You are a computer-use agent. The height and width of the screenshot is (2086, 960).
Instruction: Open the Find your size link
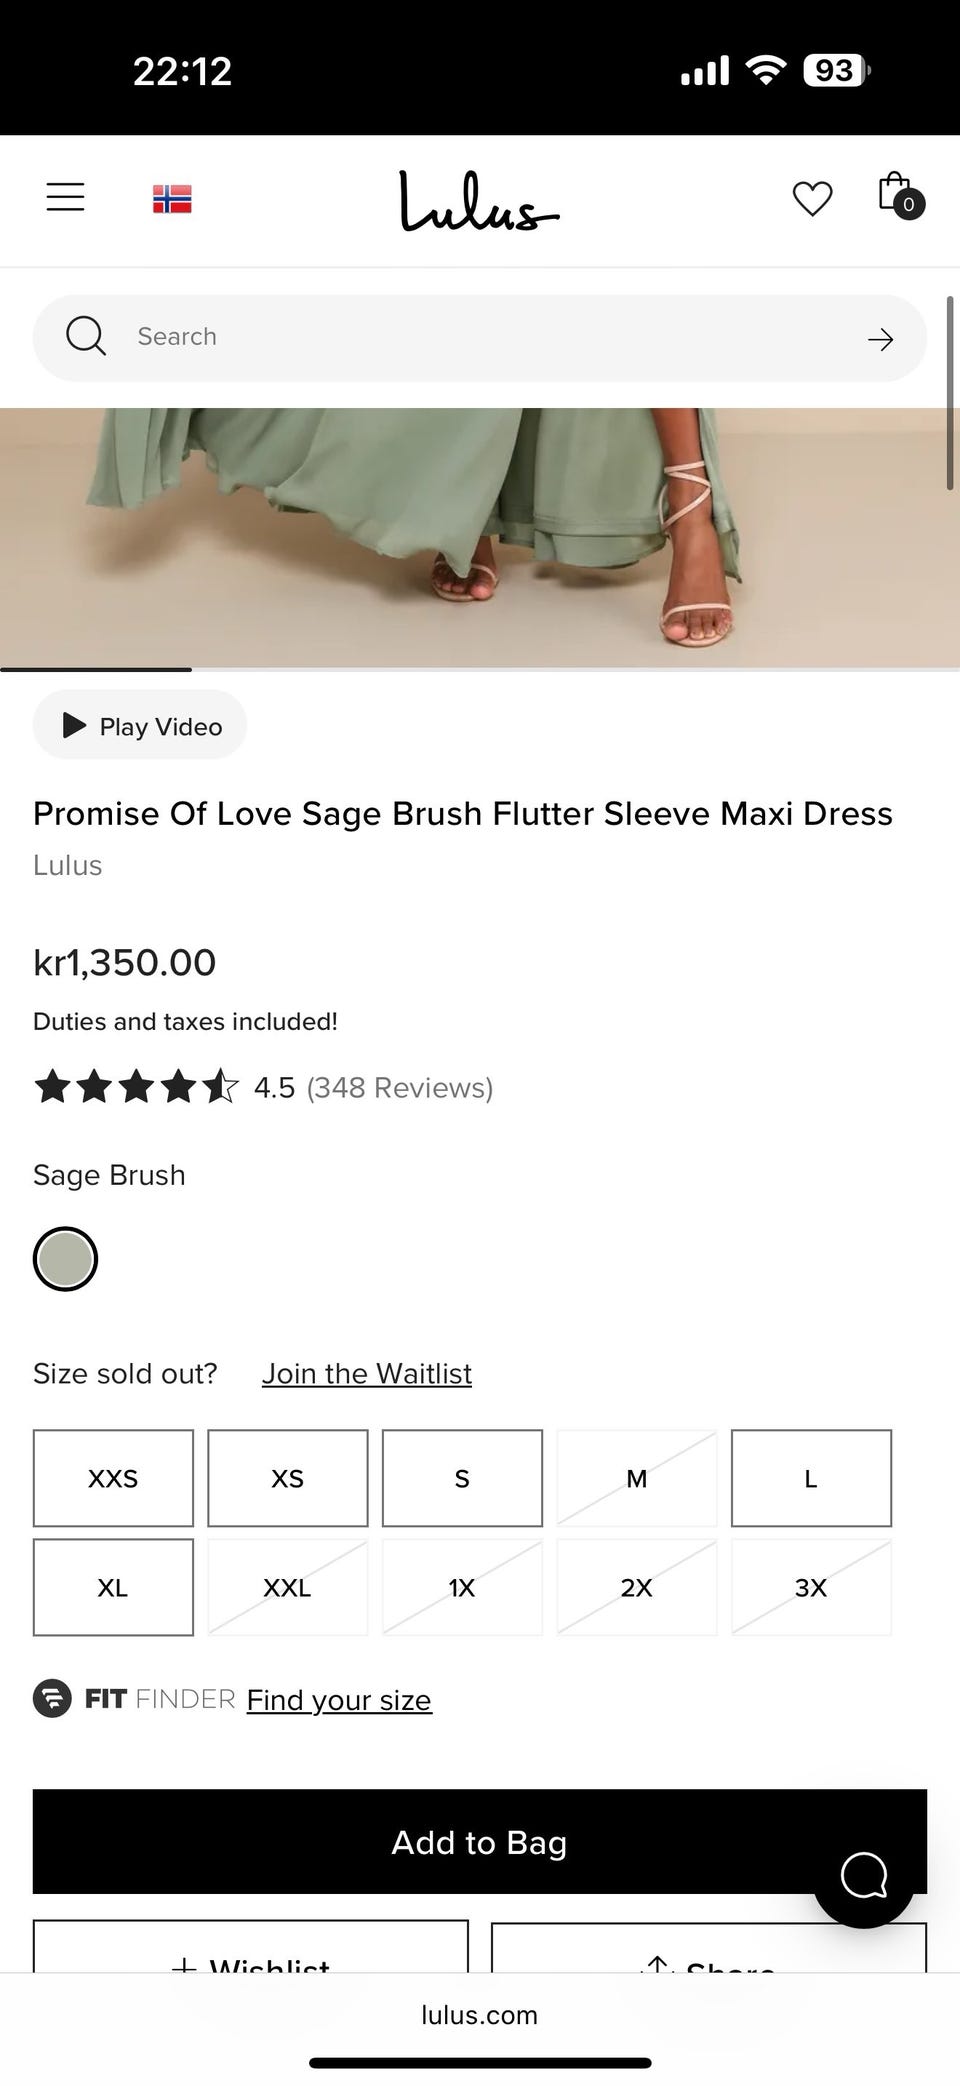[x=339, y=1700]
